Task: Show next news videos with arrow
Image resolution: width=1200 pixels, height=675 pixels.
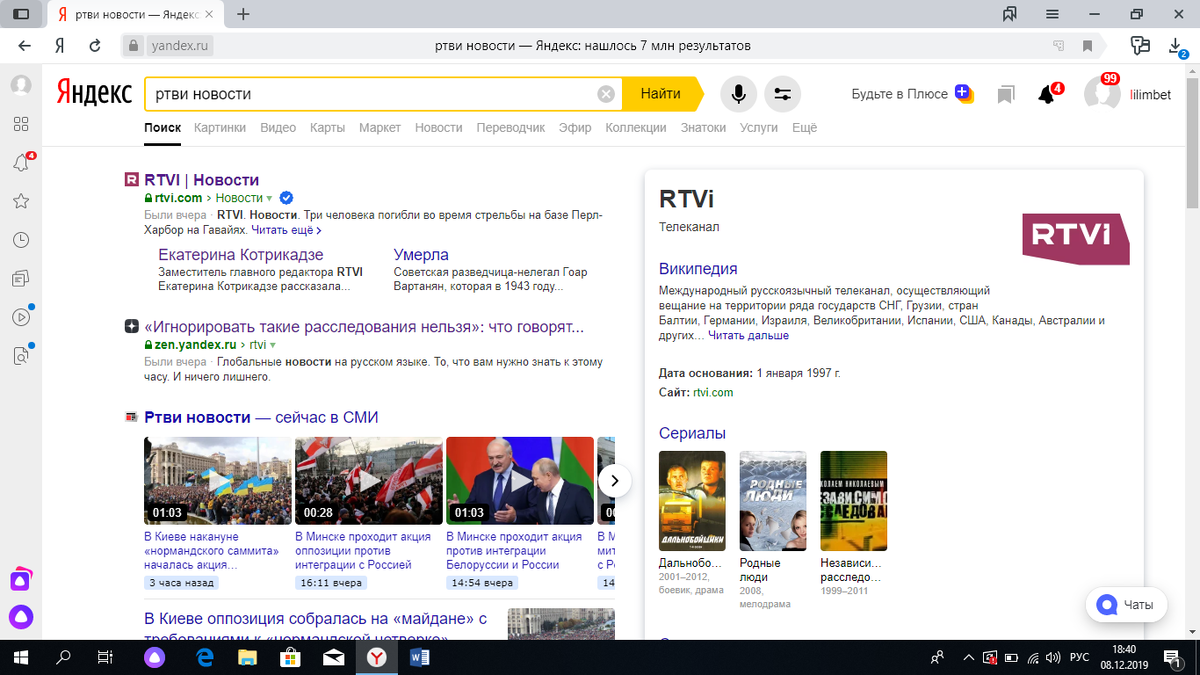Action: tap(614, 481)
